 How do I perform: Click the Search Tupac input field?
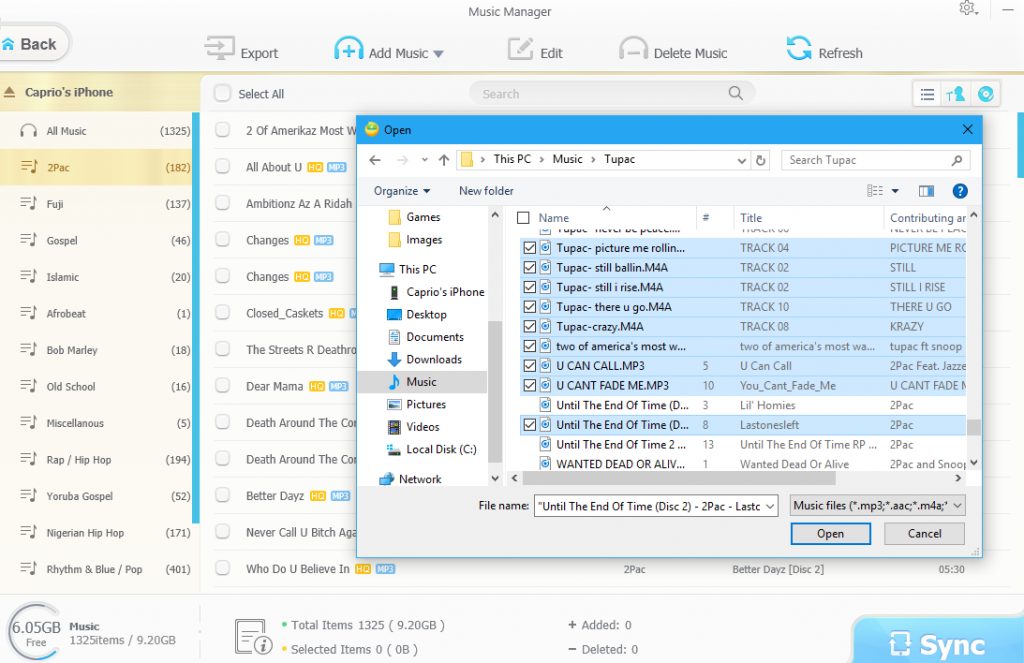875,160
